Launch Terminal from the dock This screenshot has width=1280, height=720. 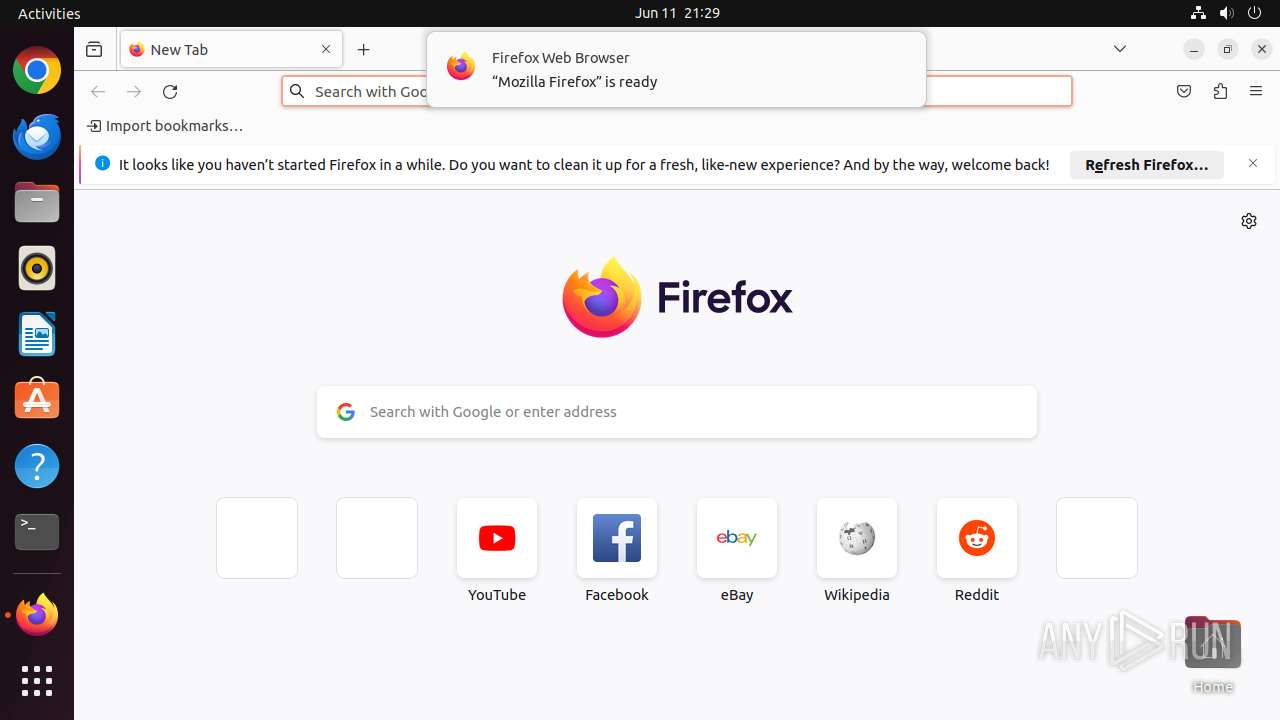[x=37, y=531]
